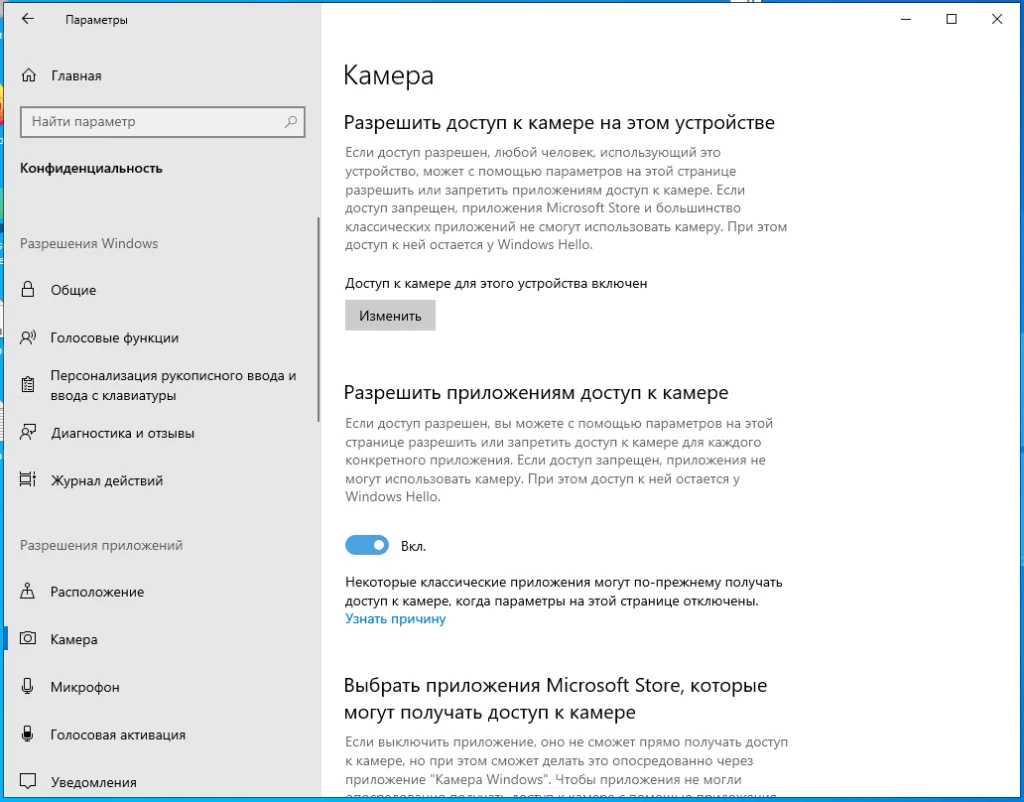
Task: Click the Голосовая активация icon
Action: click(29, 735)
